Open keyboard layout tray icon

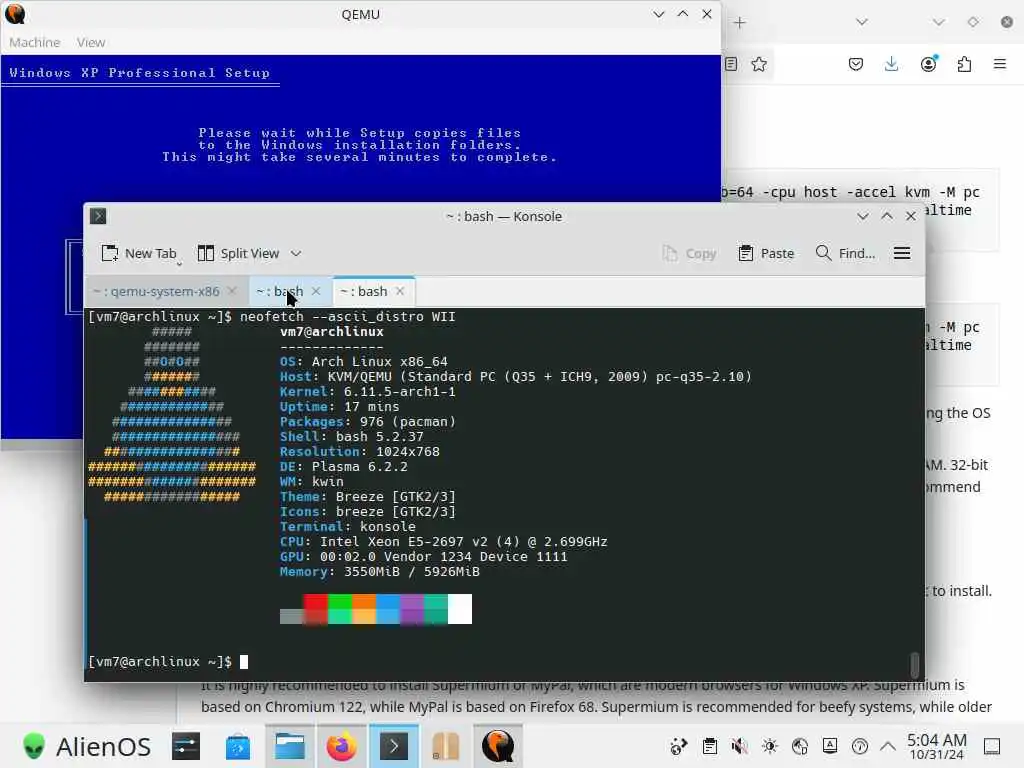[830, 746]
